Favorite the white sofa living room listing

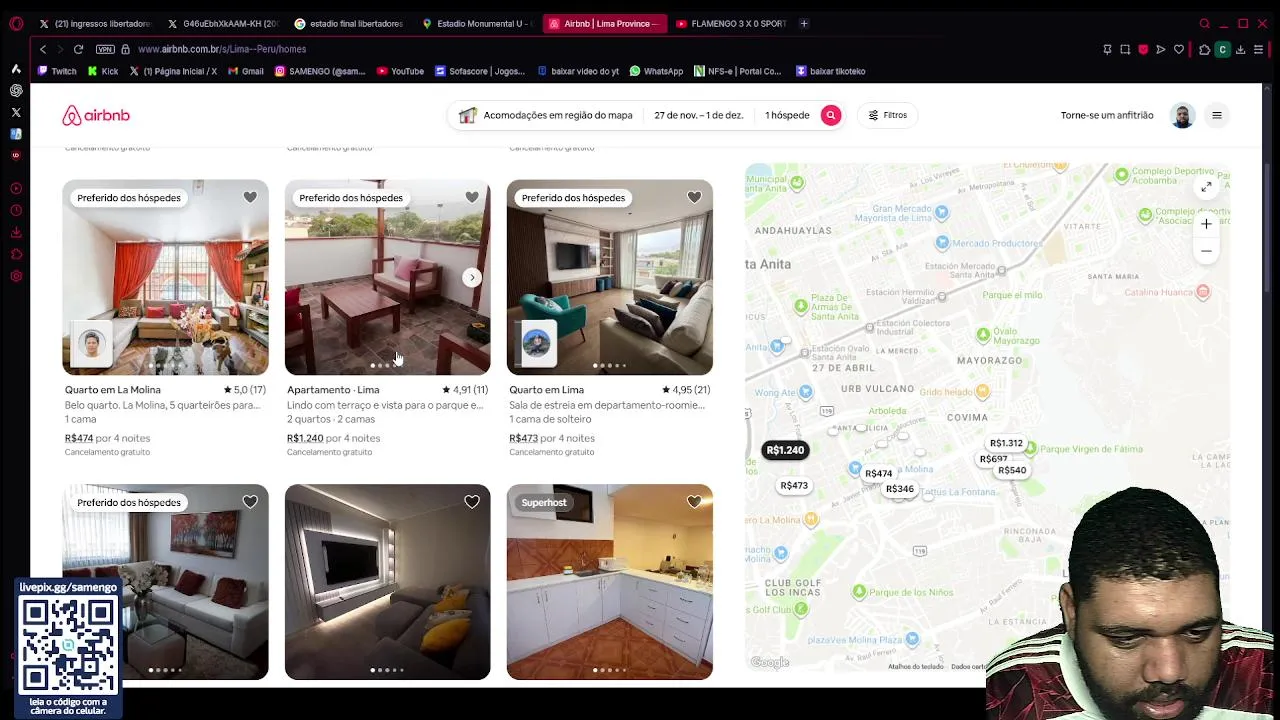(250, 502)
